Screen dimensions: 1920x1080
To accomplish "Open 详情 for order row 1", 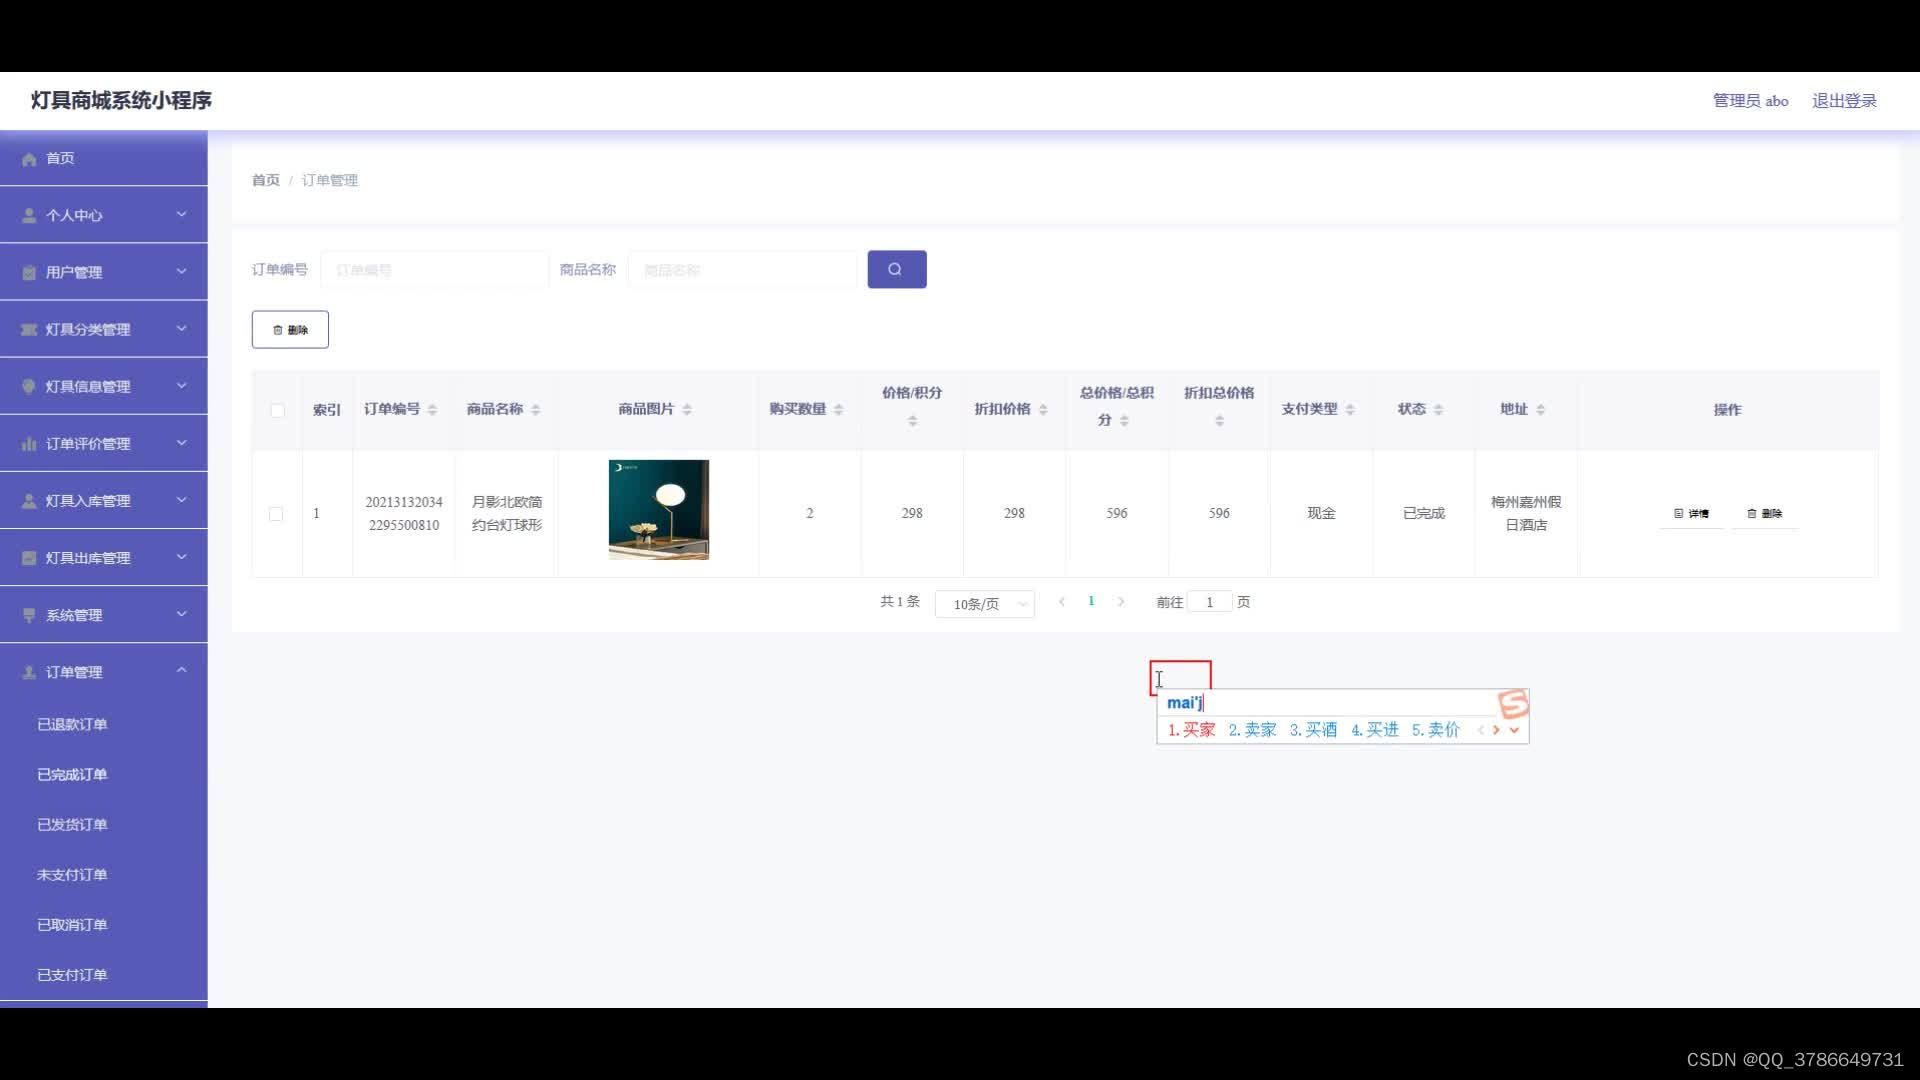I will coord(1691,514).
